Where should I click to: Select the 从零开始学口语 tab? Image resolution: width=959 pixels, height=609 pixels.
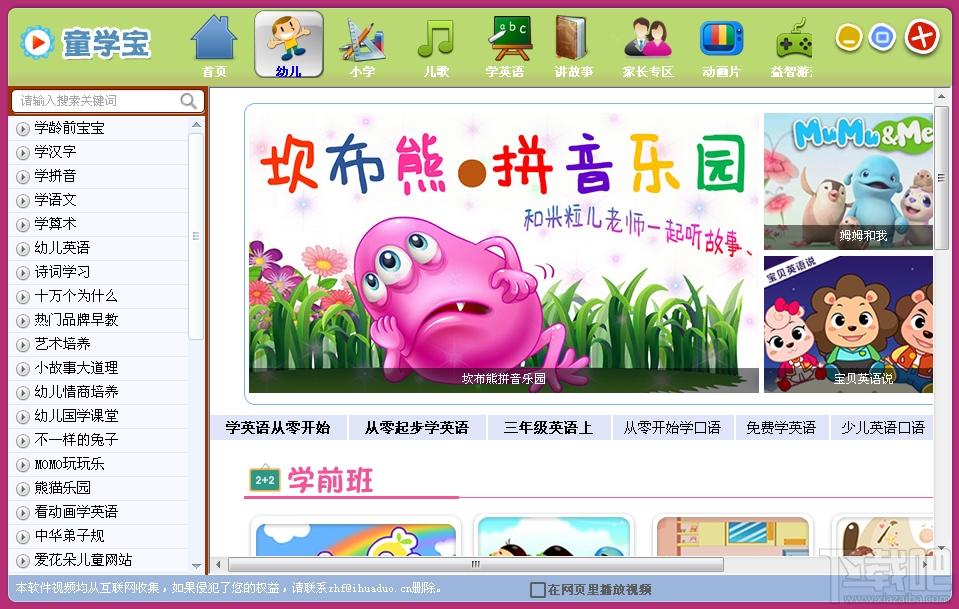click(672, 427)
